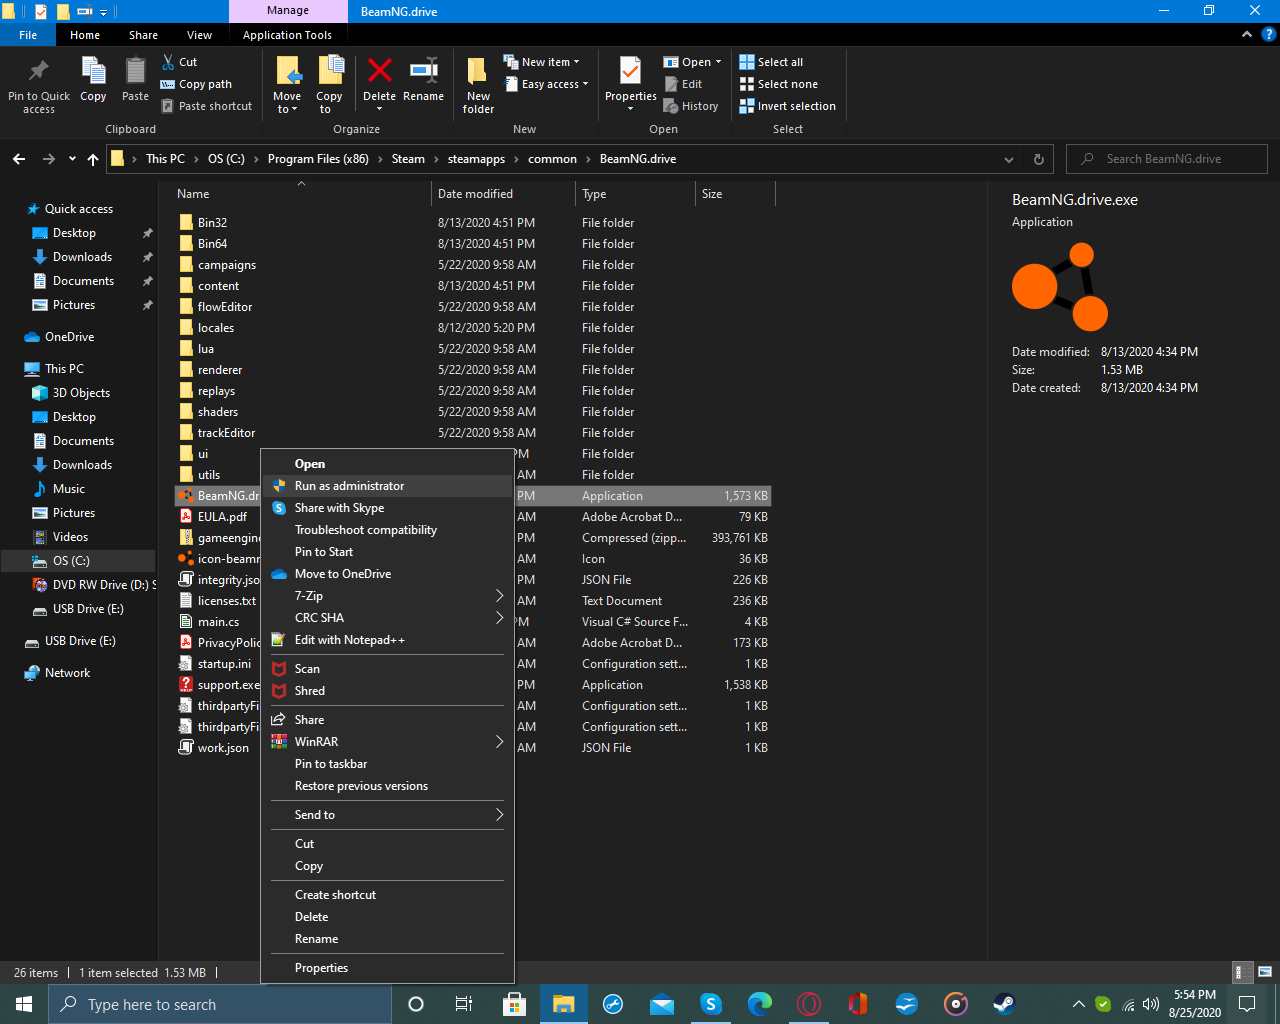Screen dimensions: 1280x1024
Task: Click the Cut scissors in ribbon
Action: 169,62
